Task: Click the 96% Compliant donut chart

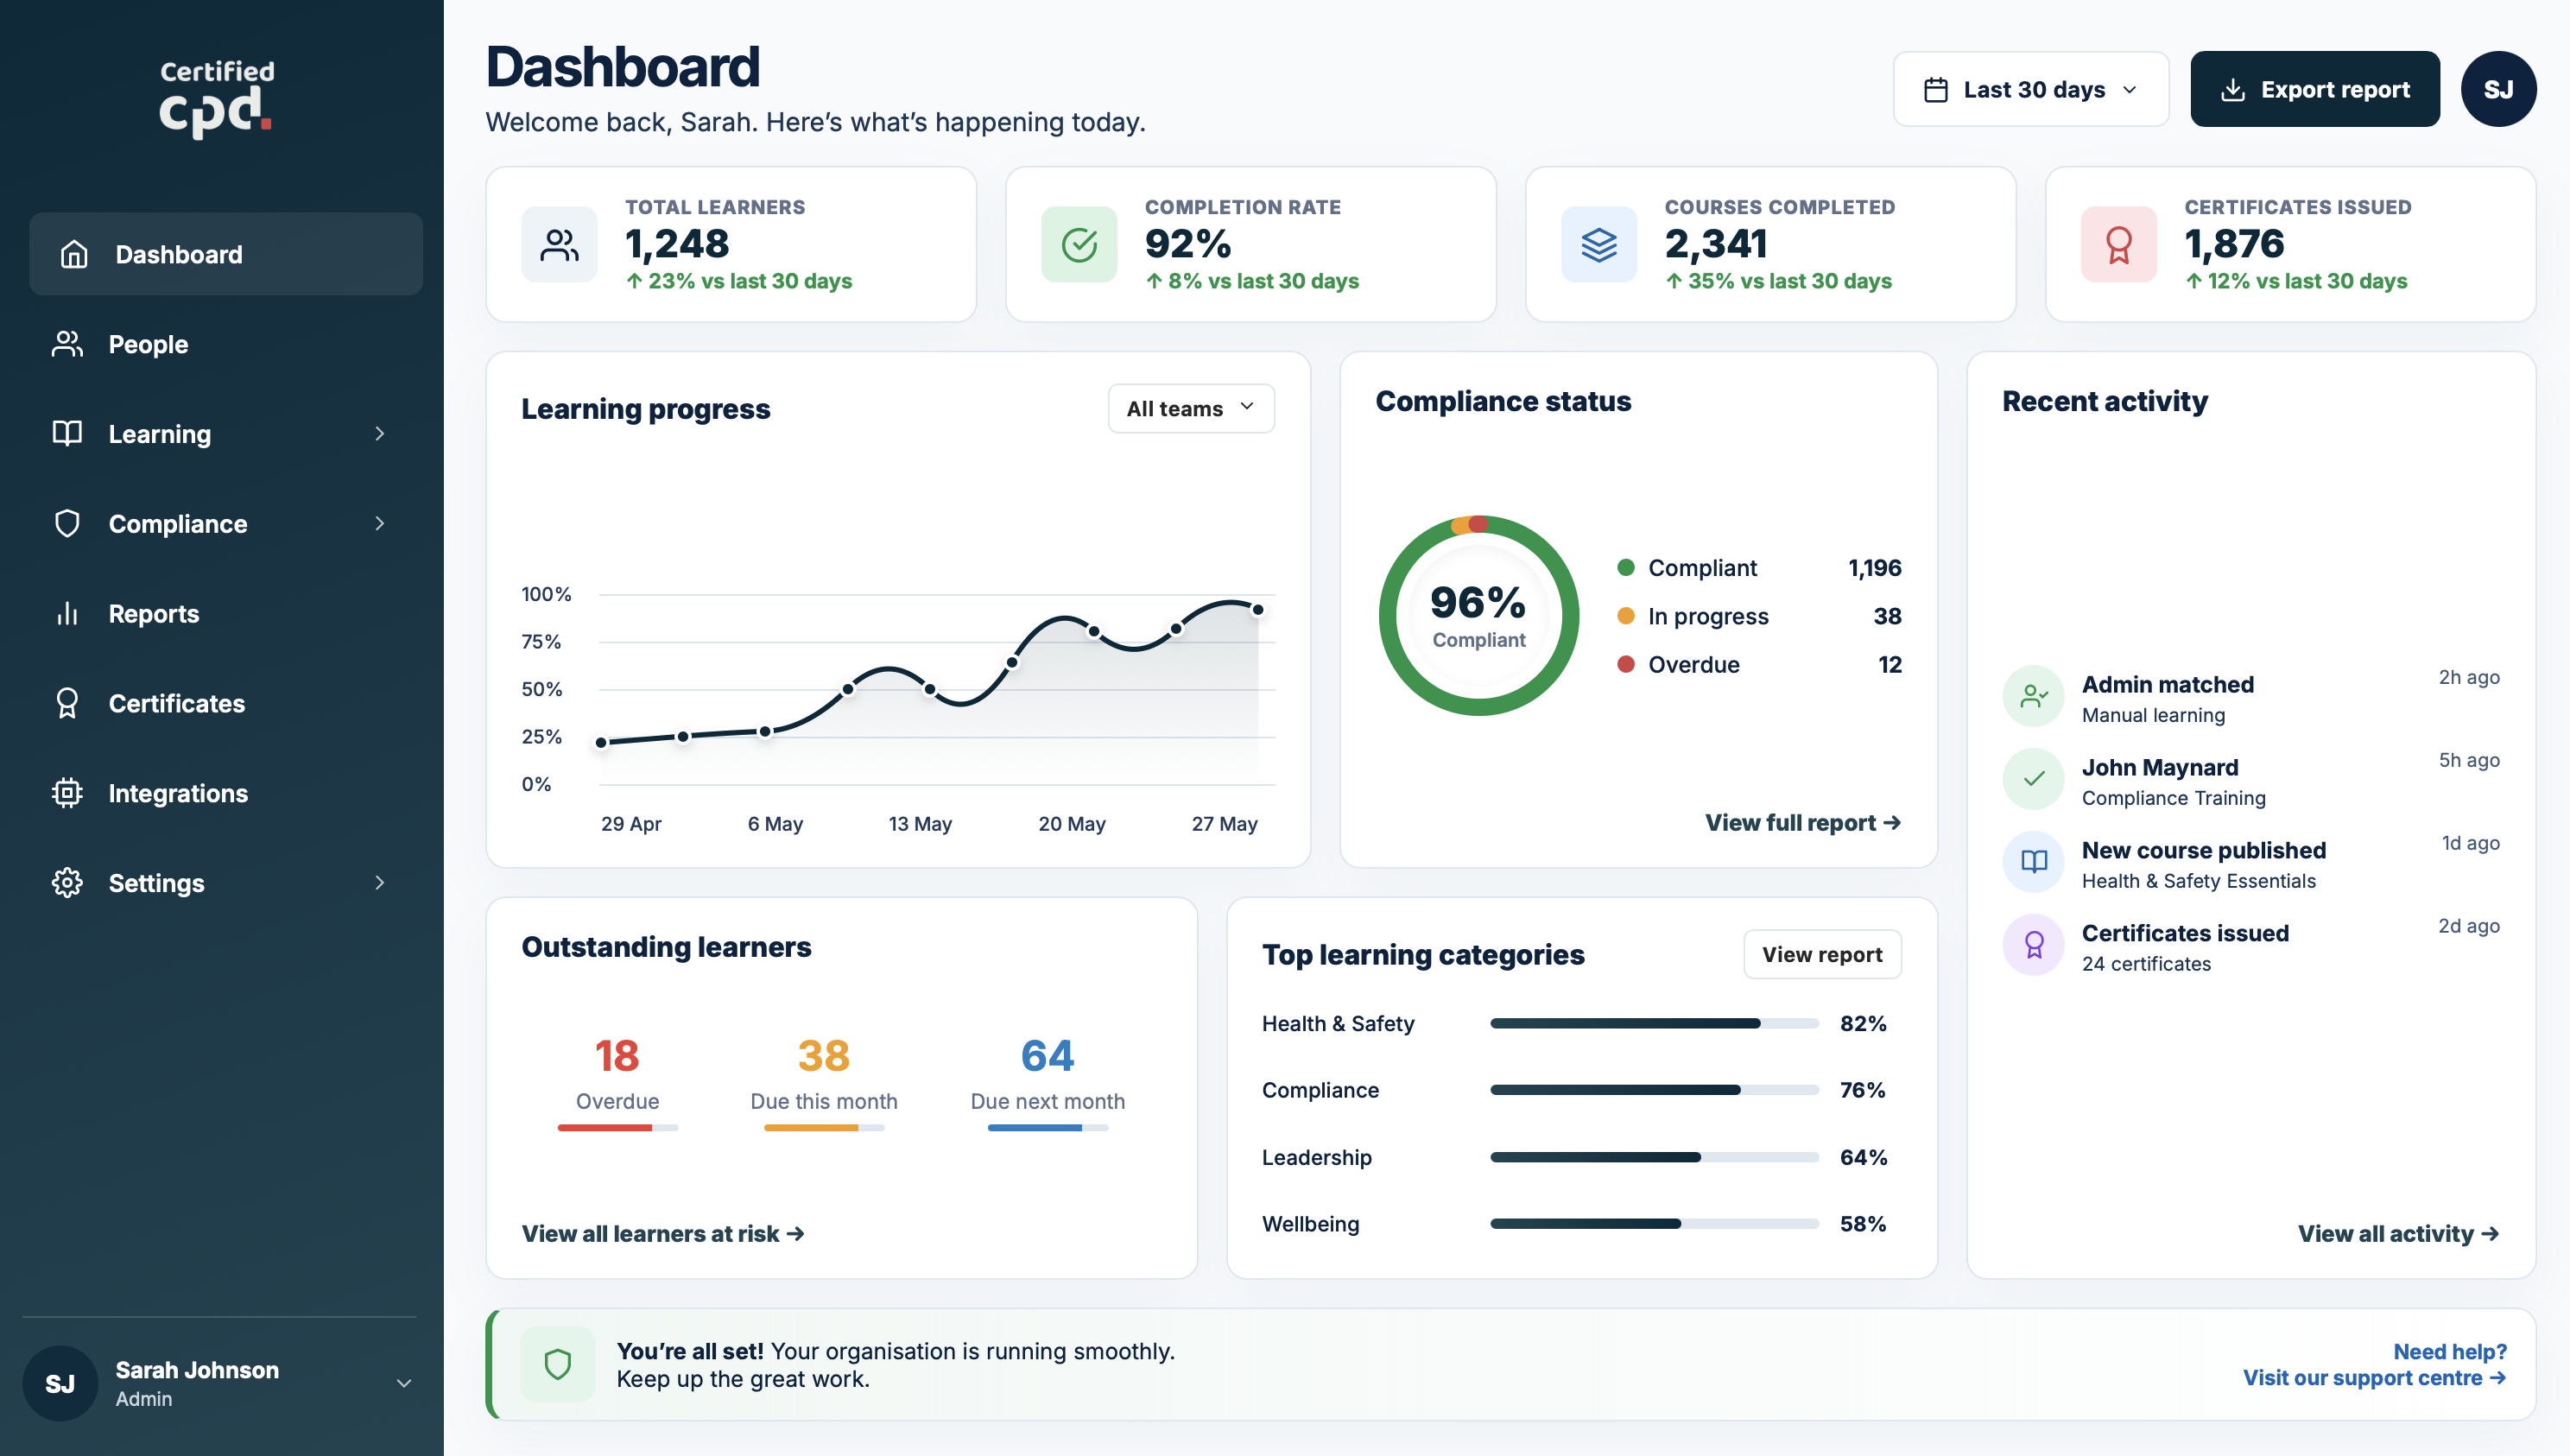Action: (x=1478, y=616)
